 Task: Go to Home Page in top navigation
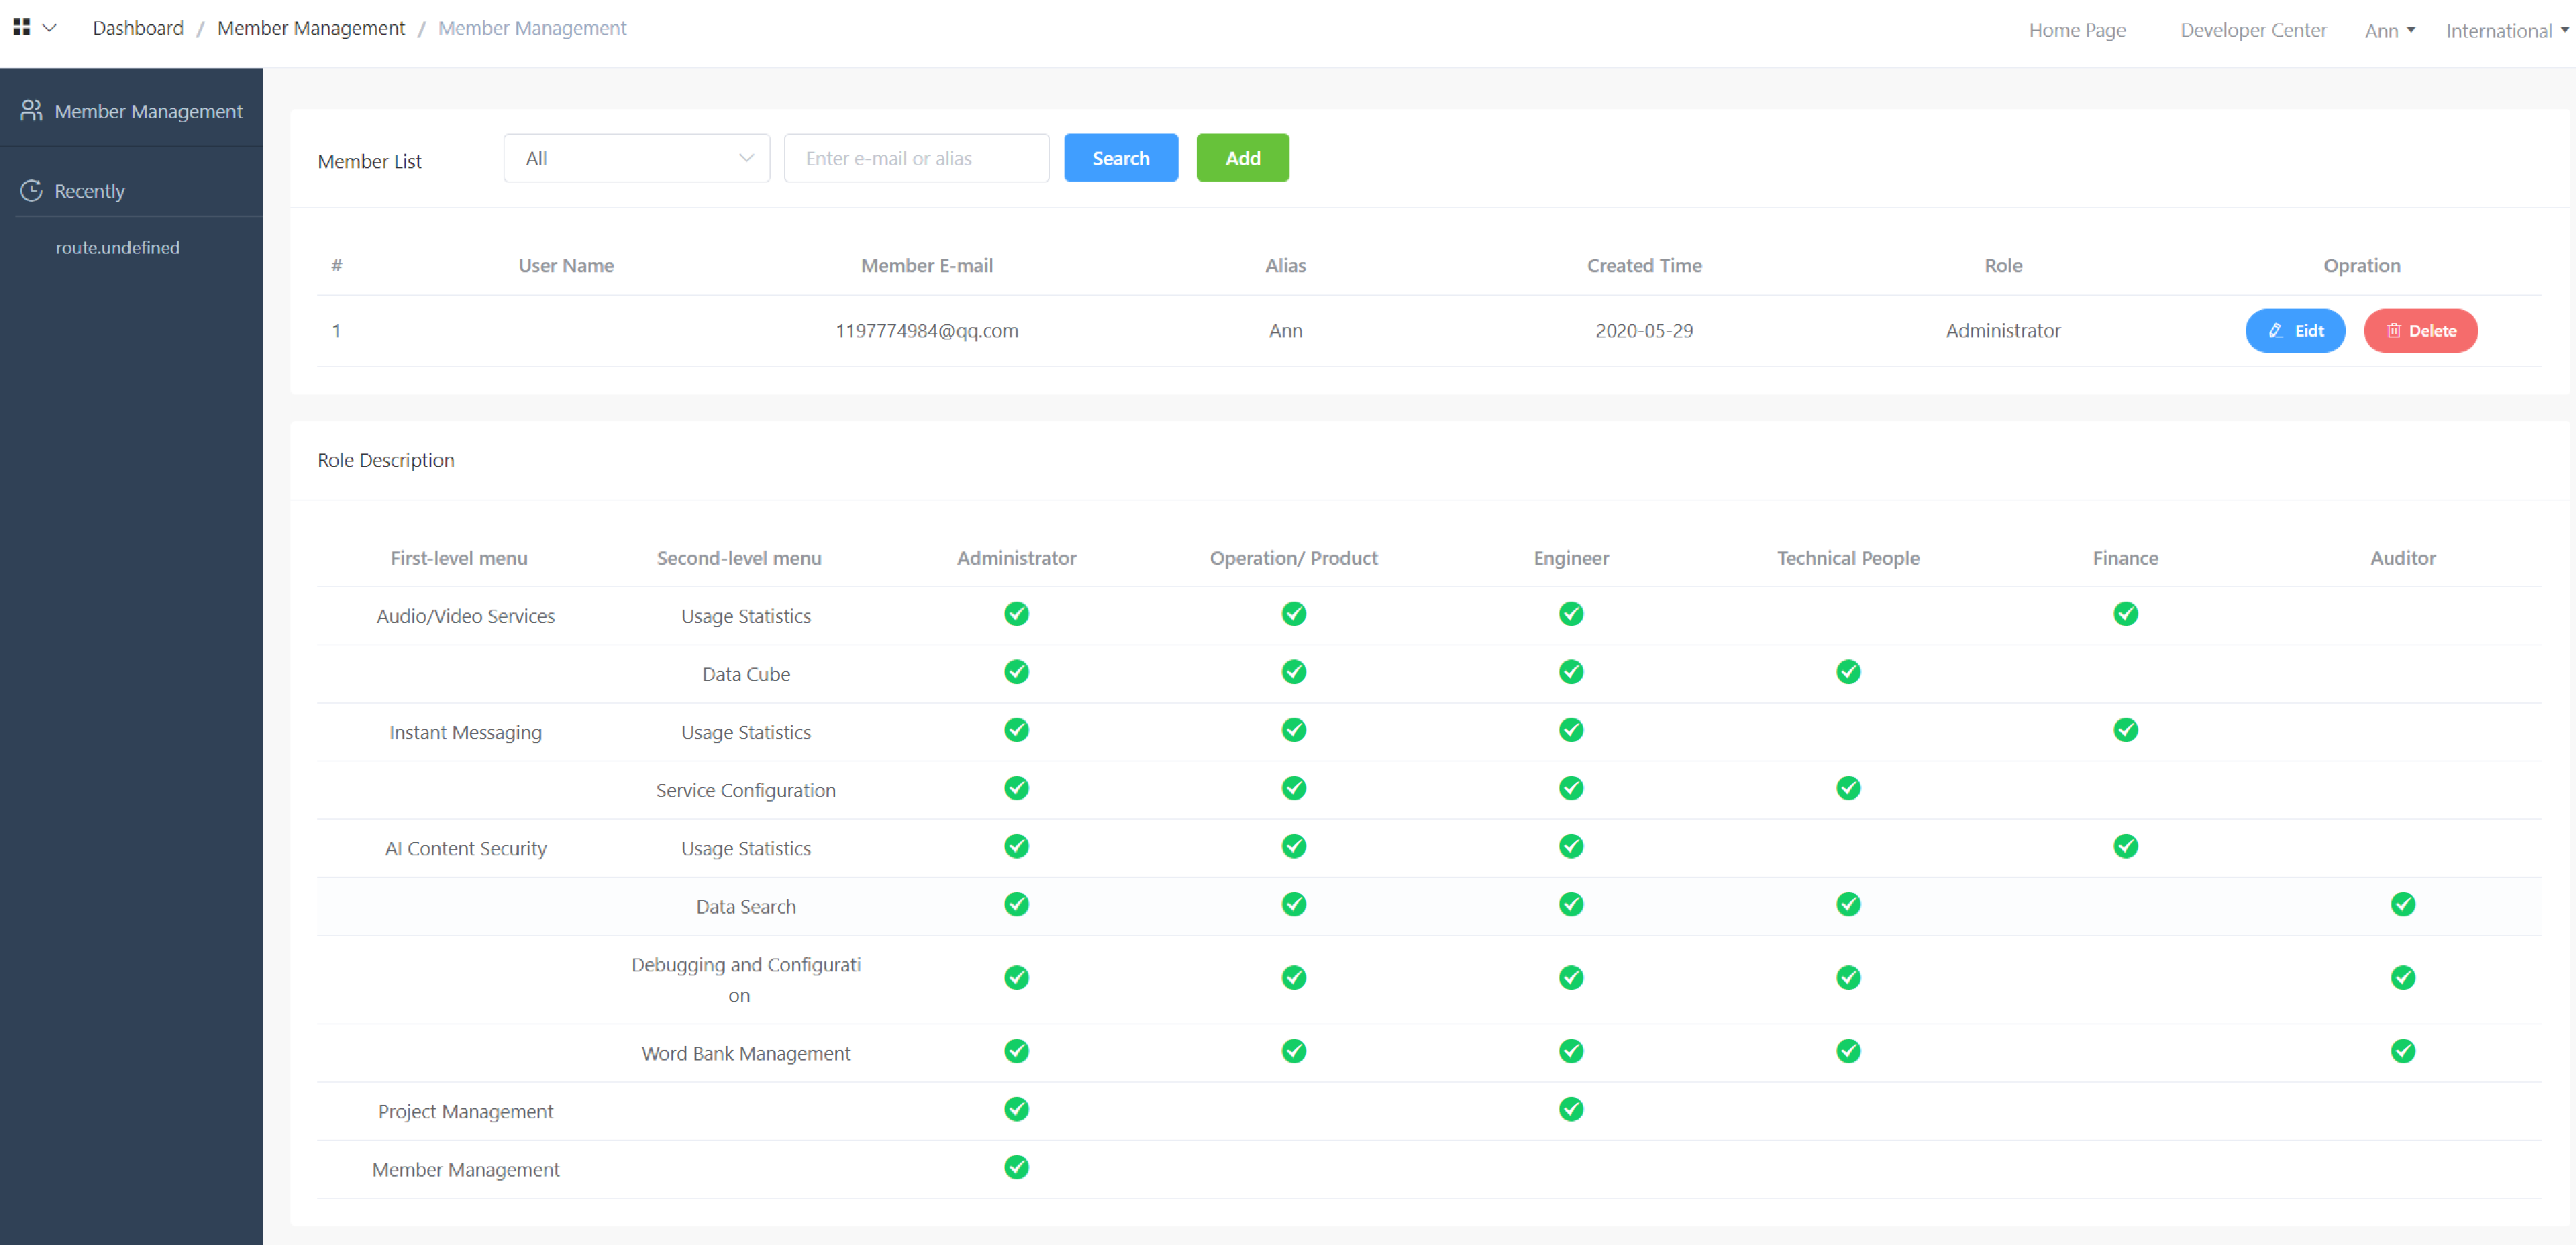(2076, 31)
